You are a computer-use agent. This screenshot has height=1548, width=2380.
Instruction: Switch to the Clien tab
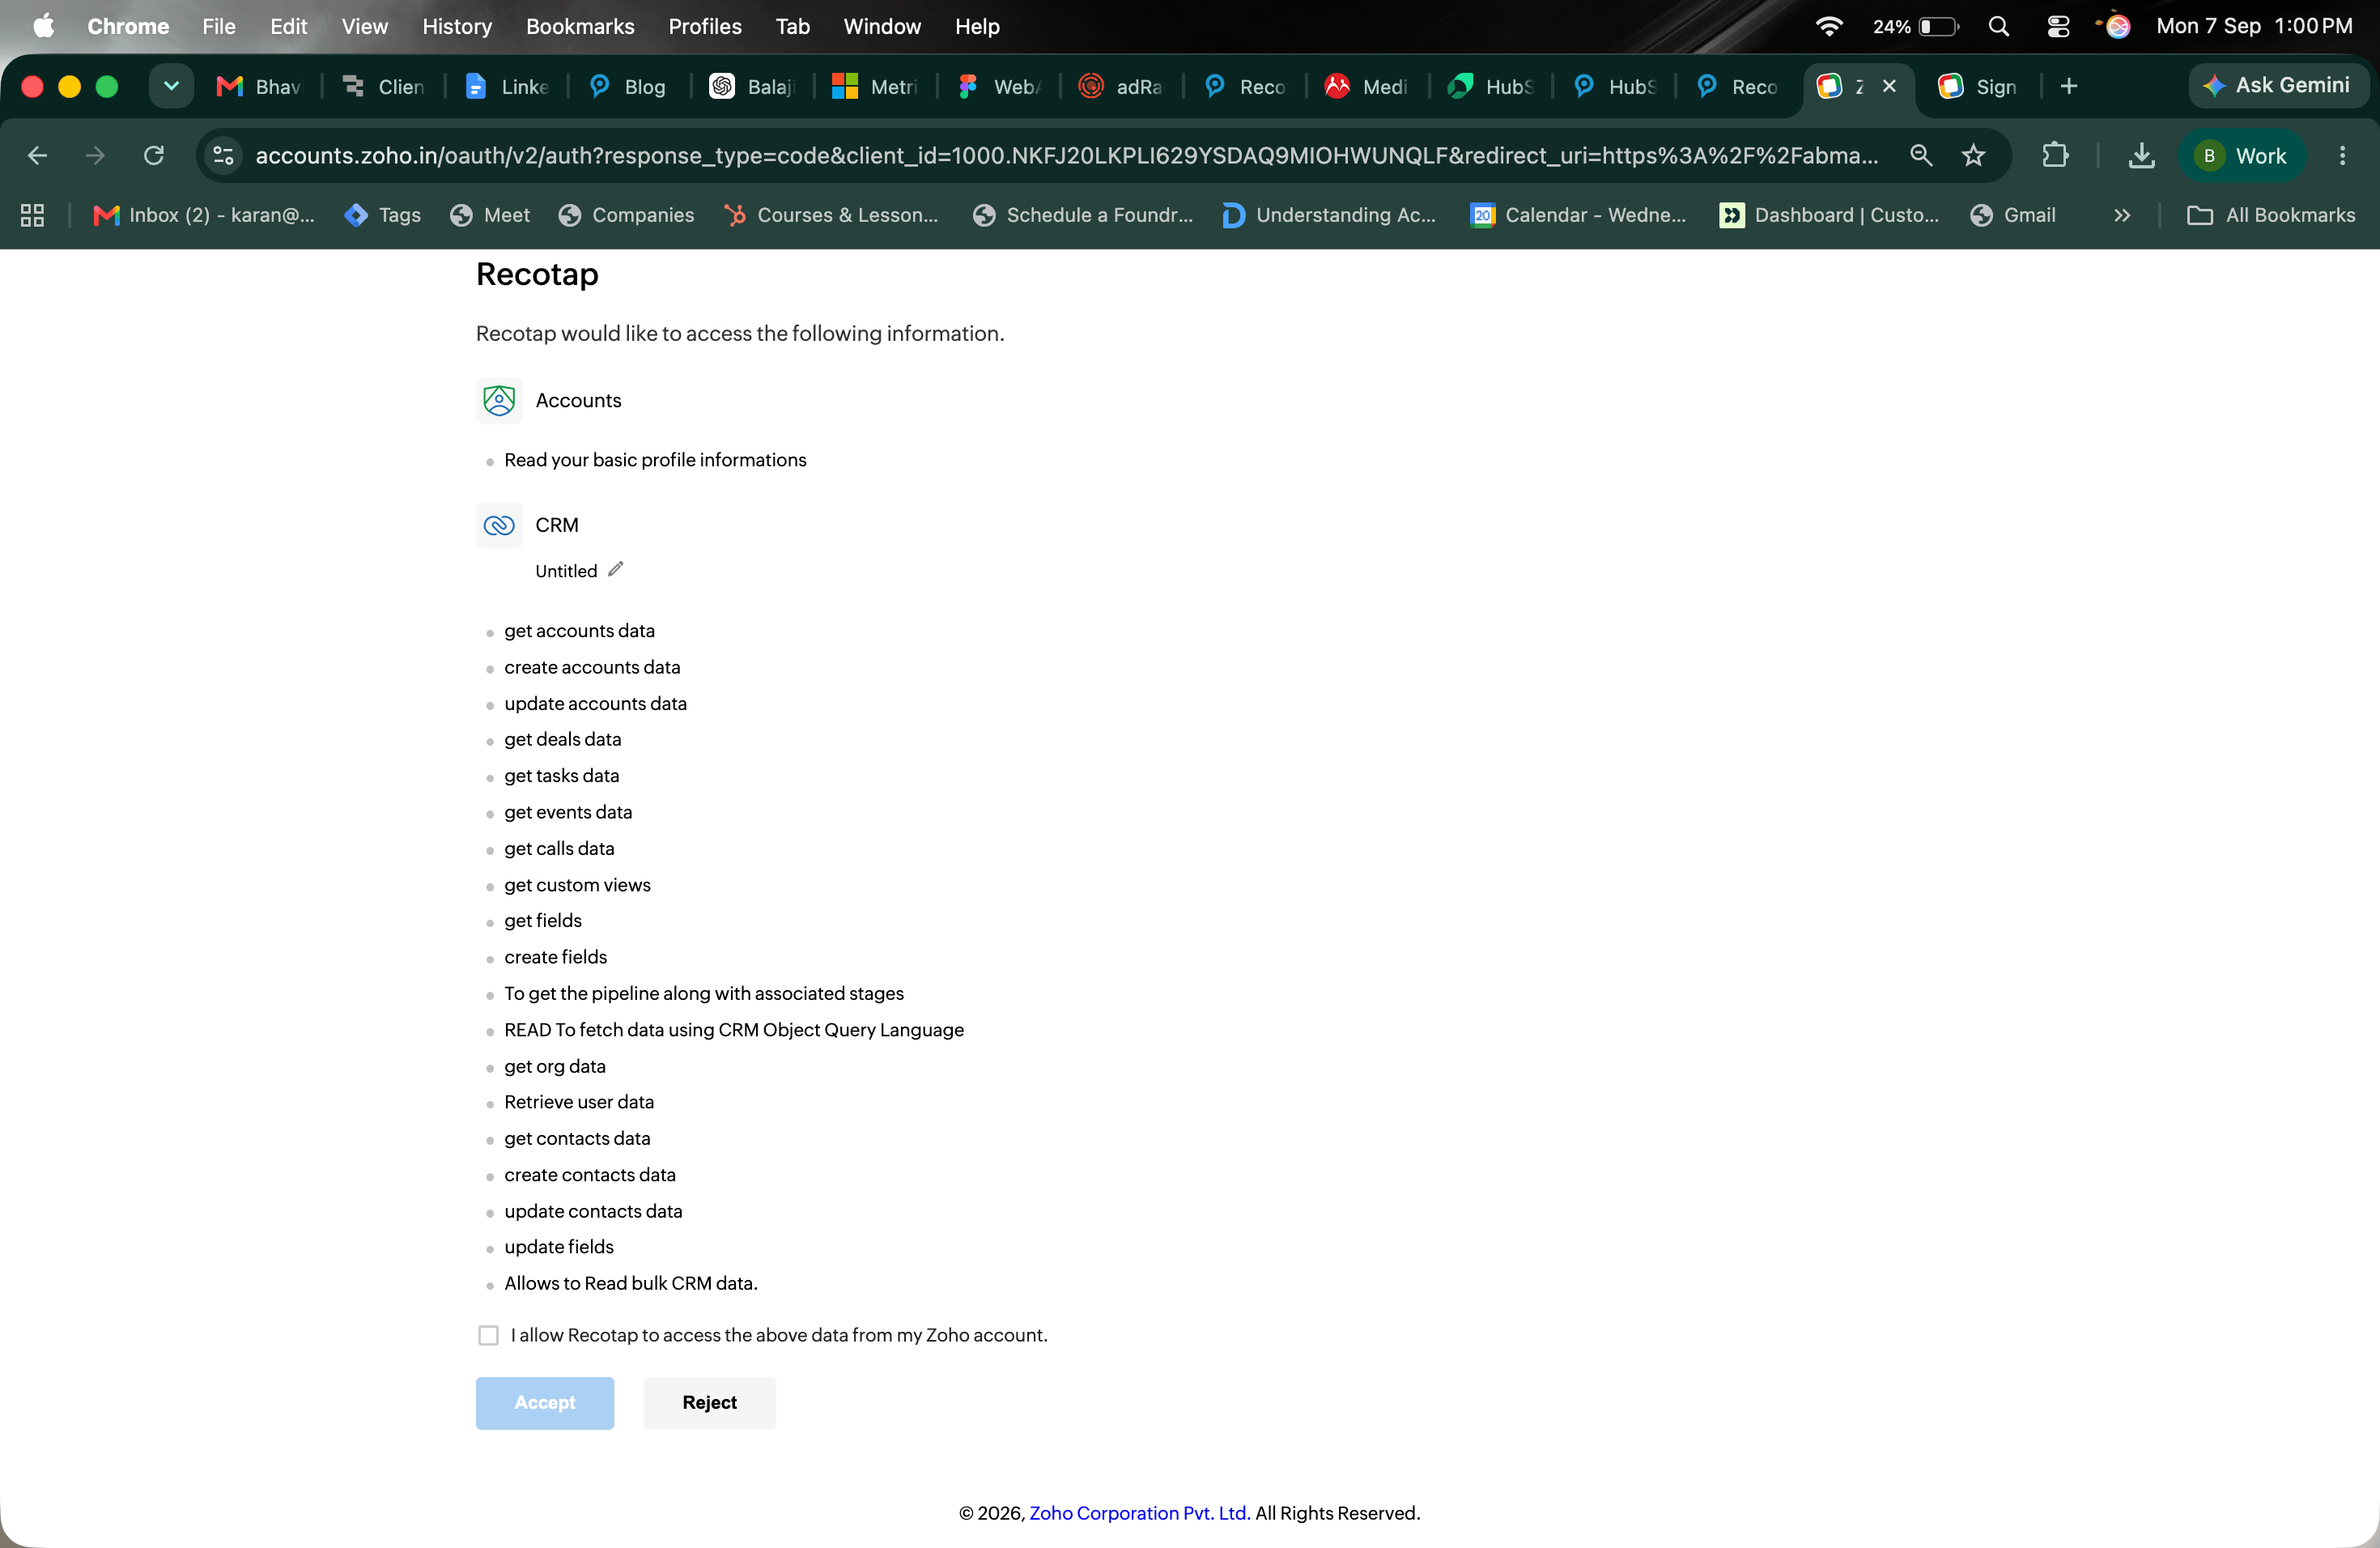(383, 86)
